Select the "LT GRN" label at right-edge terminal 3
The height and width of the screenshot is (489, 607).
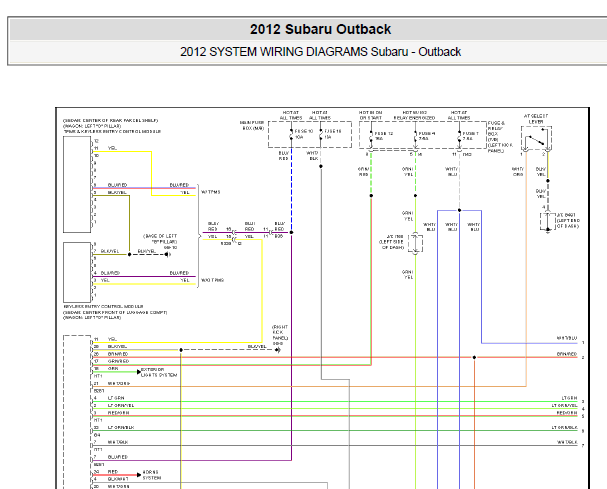[569, 398]
